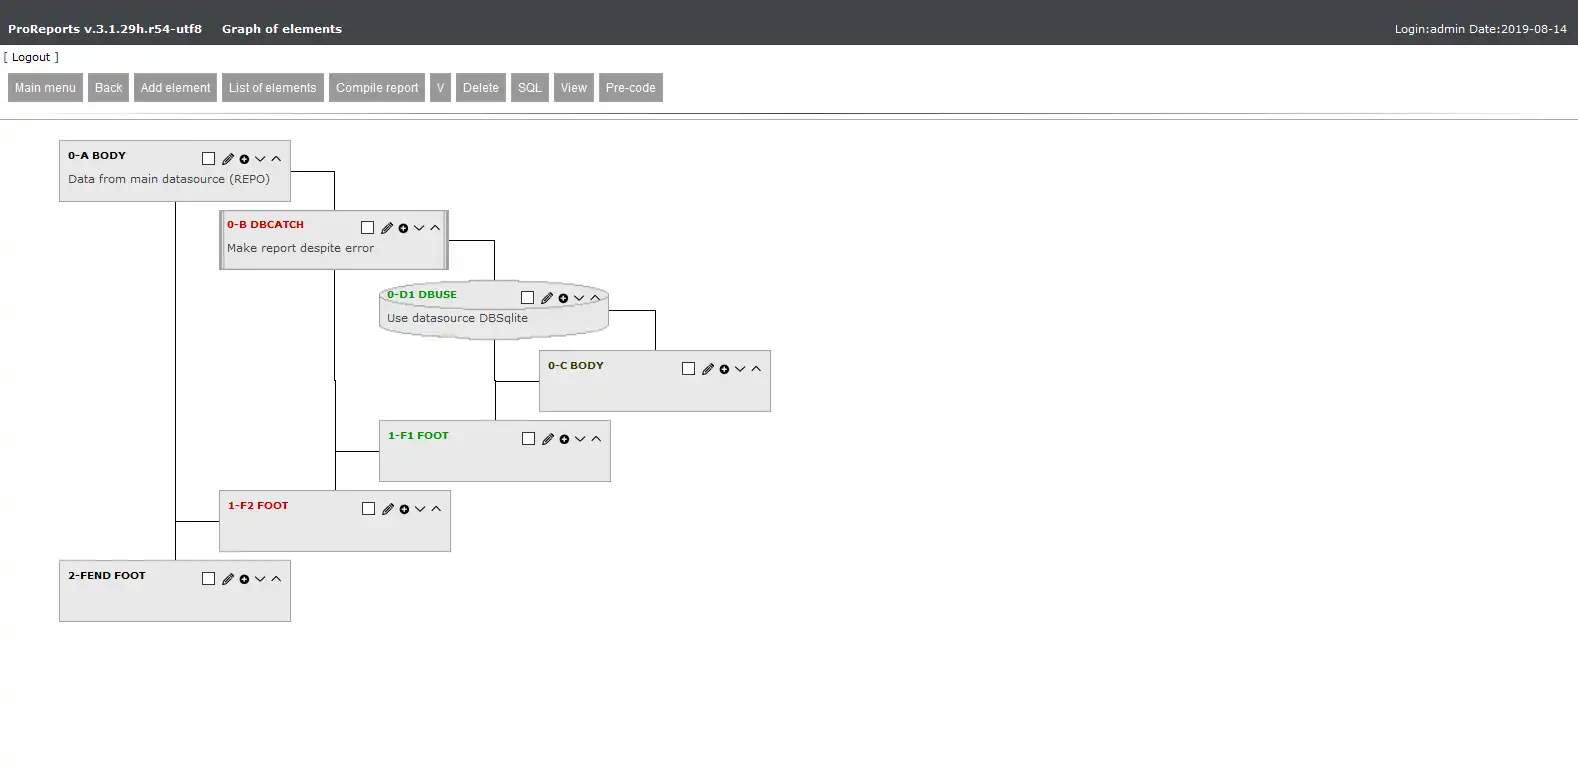
Task: Check the 2-FEND FOOT checkbox
Action: tap(208, 579)
